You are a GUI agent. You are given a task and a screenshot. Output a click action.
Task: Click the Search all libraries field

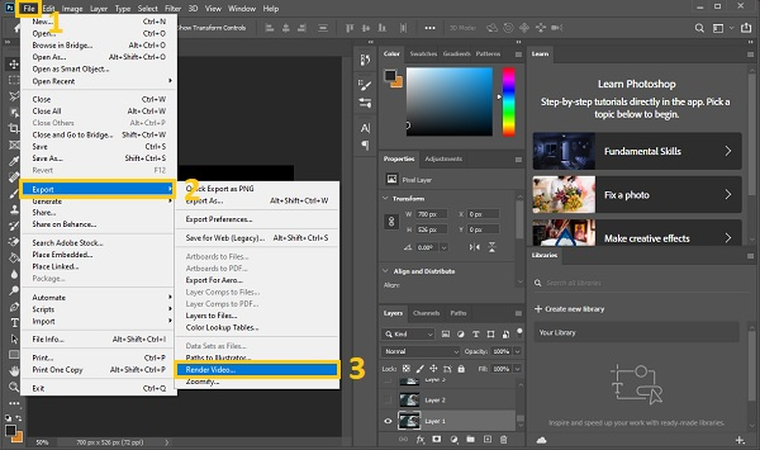(x=600, y=283)
